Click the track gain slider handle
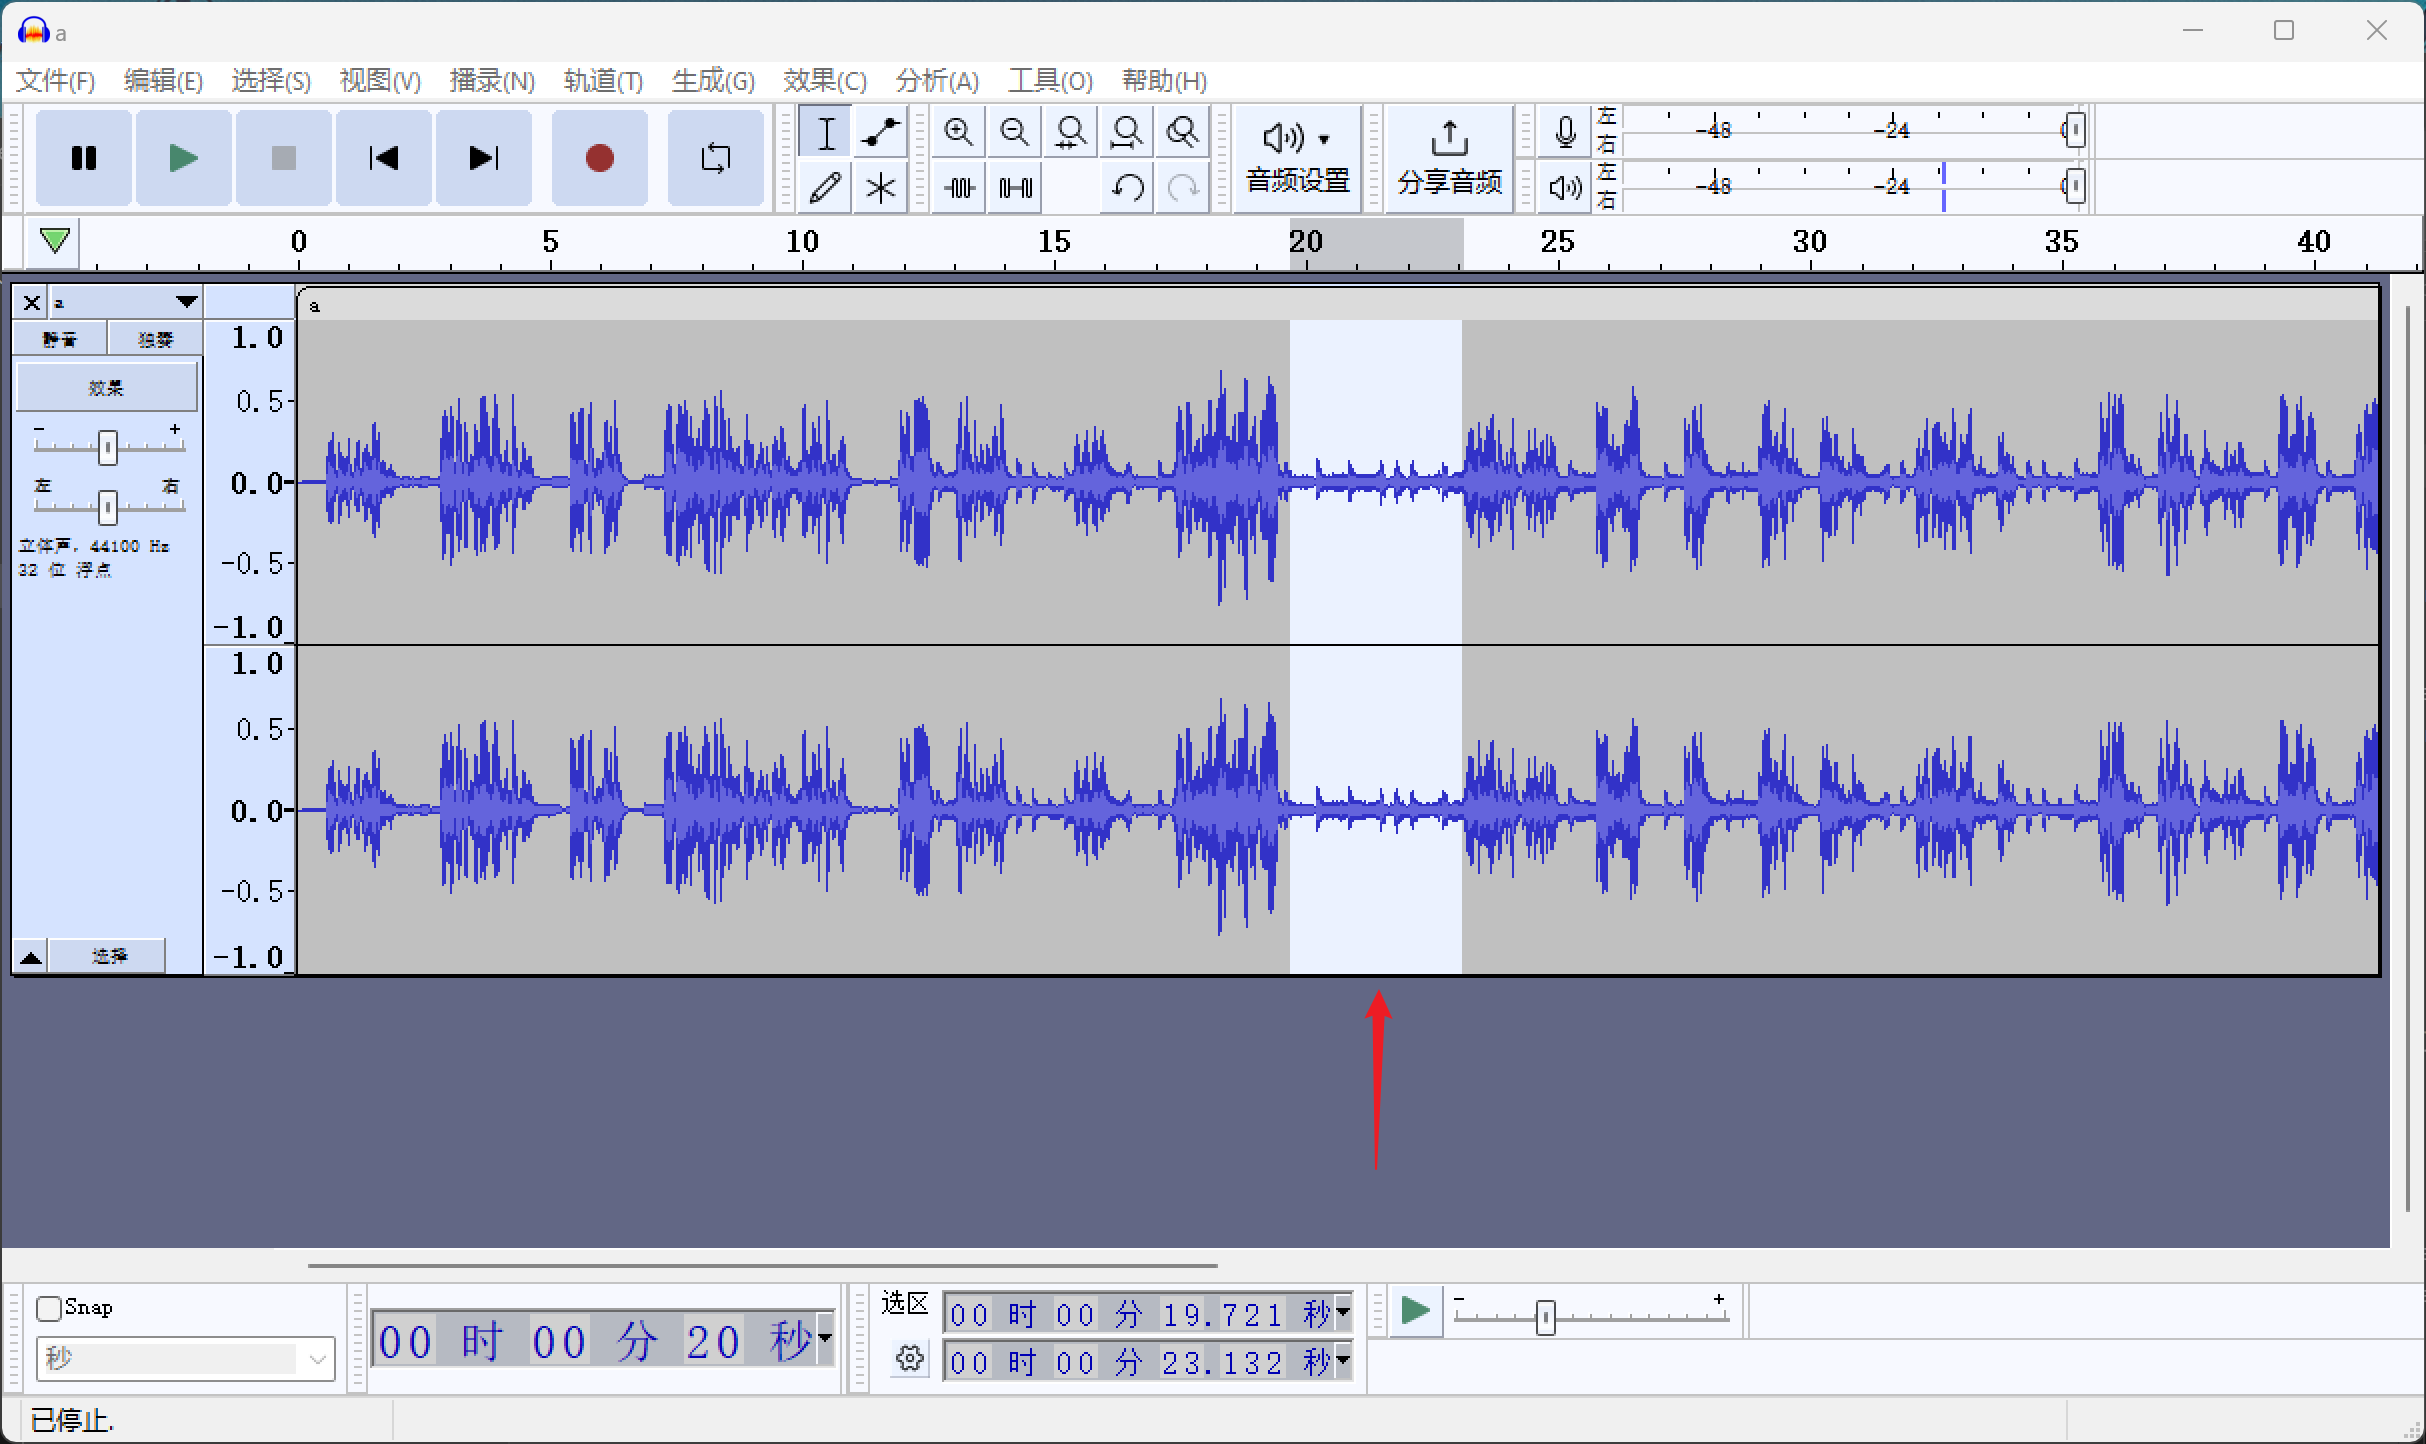Viewport: 2426px width, 1444px height. tap(108, 447)
